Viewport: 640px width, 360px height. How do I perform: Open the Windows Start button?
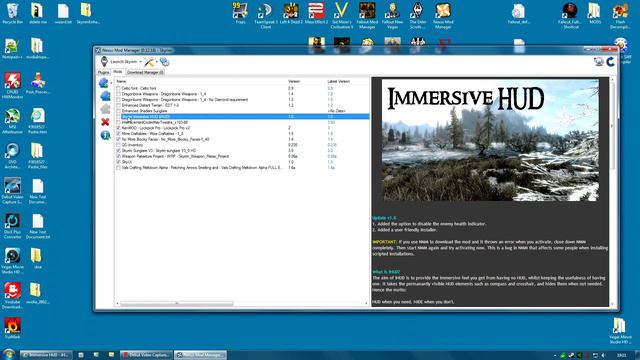8,354
